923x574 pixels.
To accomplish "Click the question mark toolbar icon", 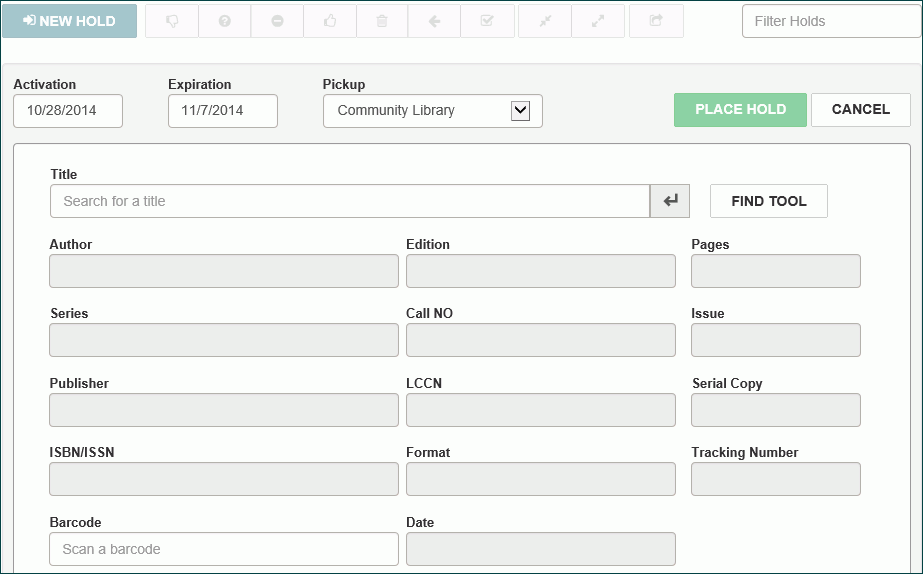I will pyautogui.click(x=224, y=21).
